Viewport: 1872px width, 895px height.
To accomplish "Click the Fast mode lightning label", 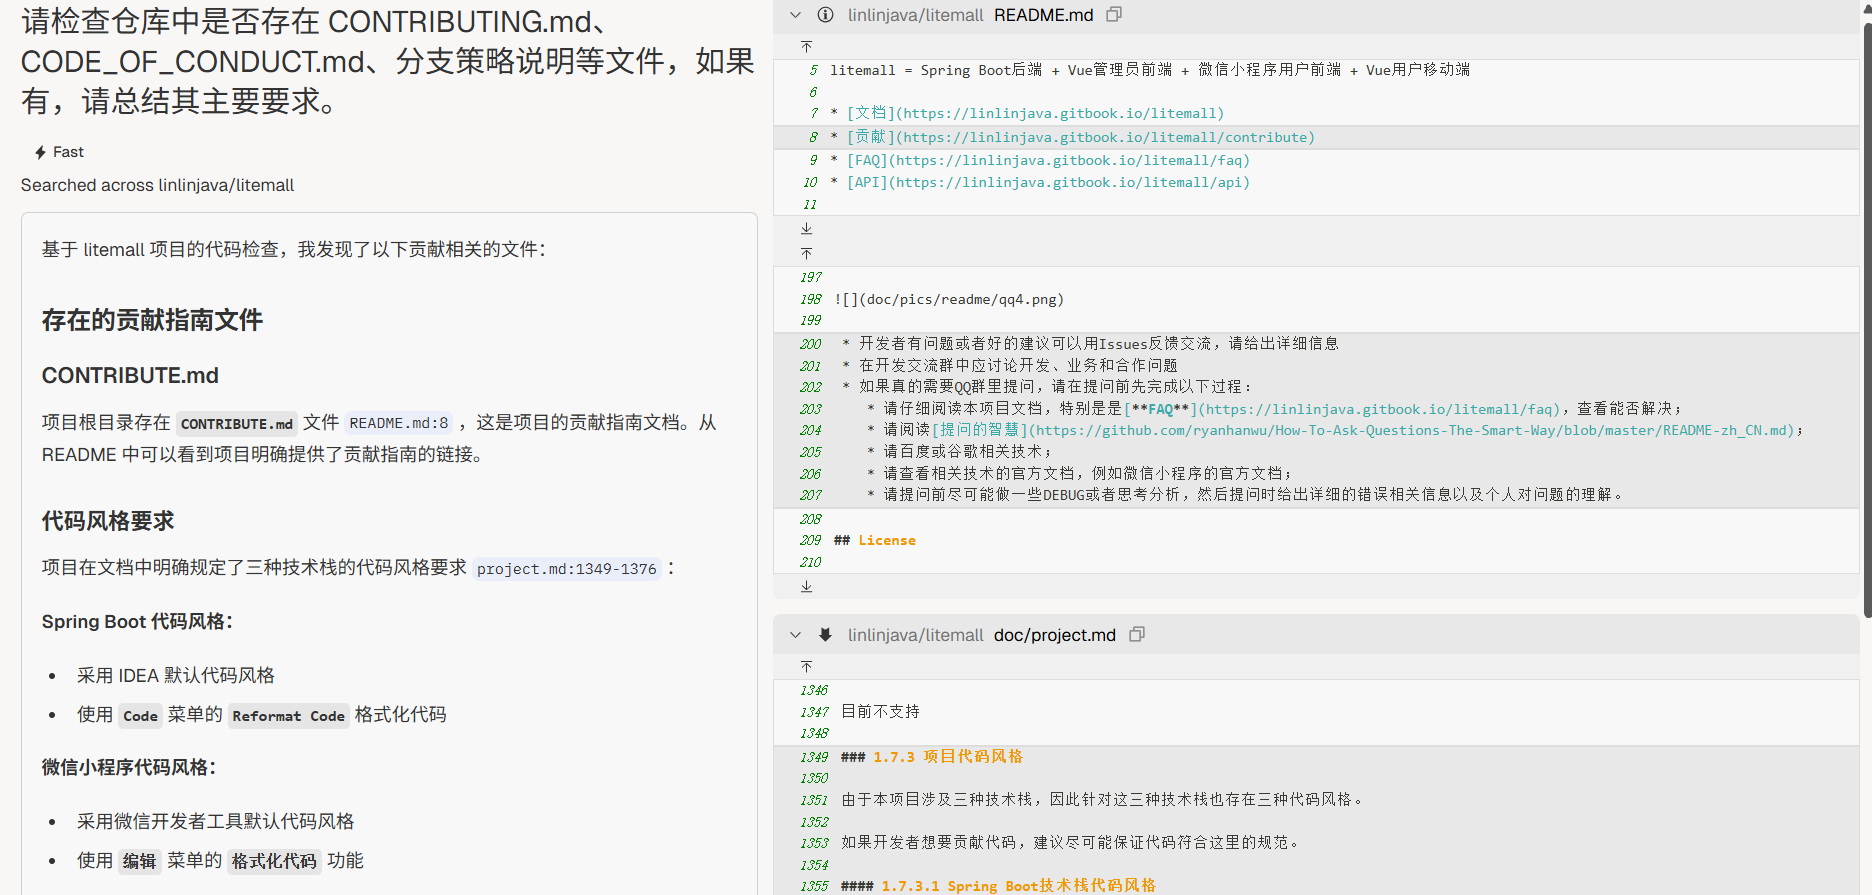I will [x=60, y=152].
